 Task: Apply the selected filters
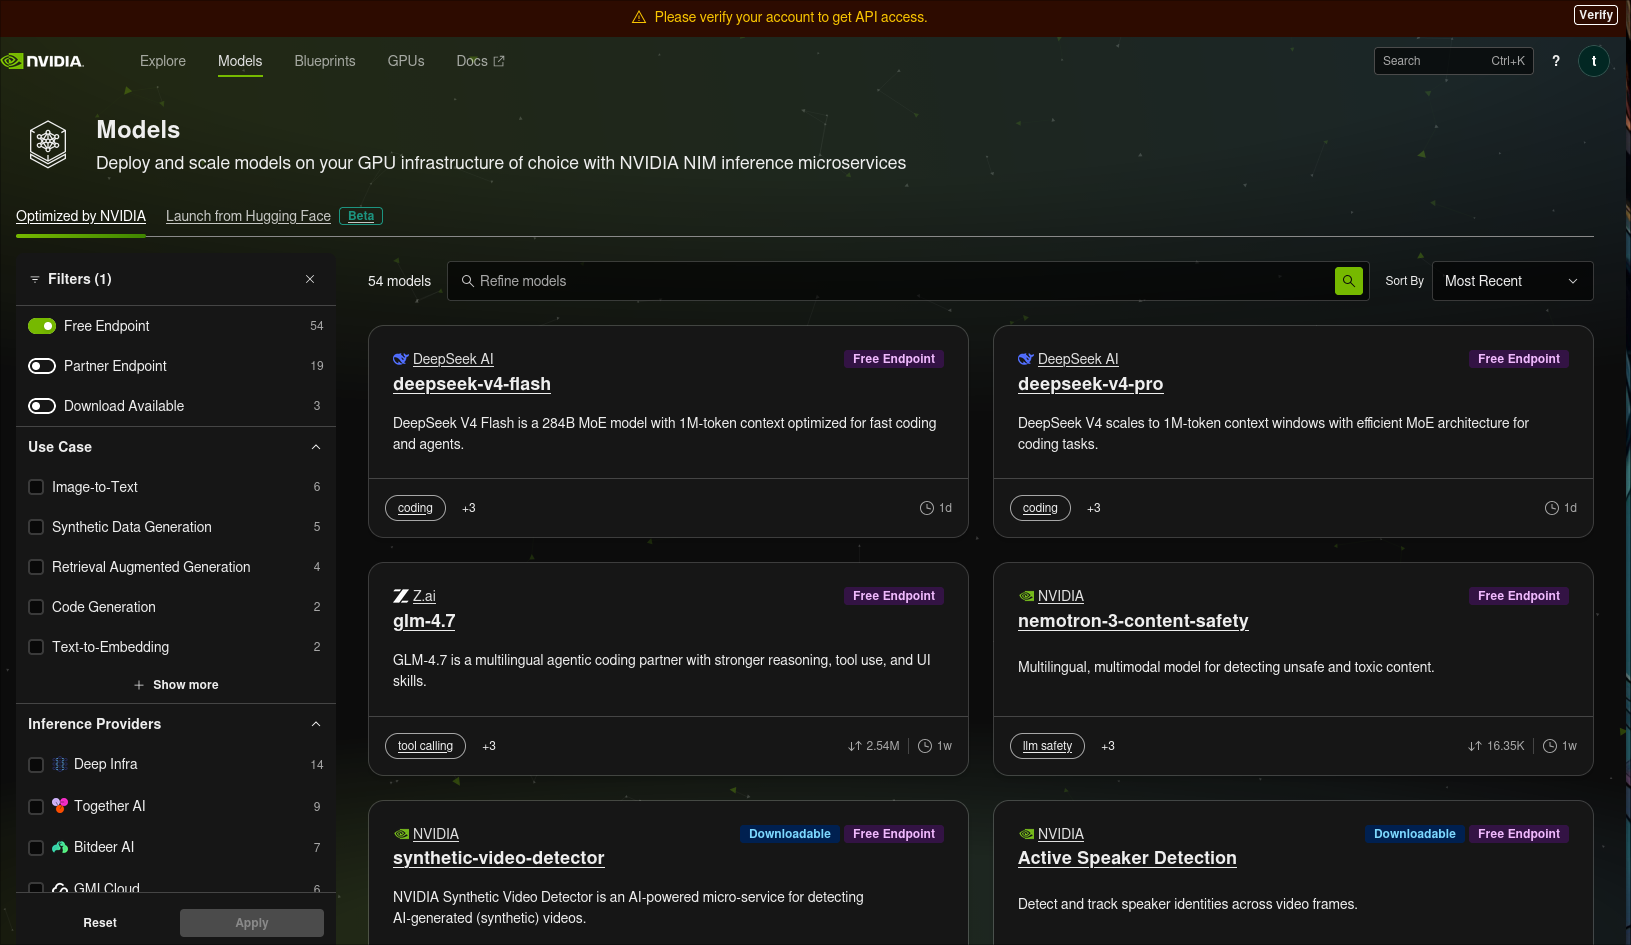click(x=252, y=923)
